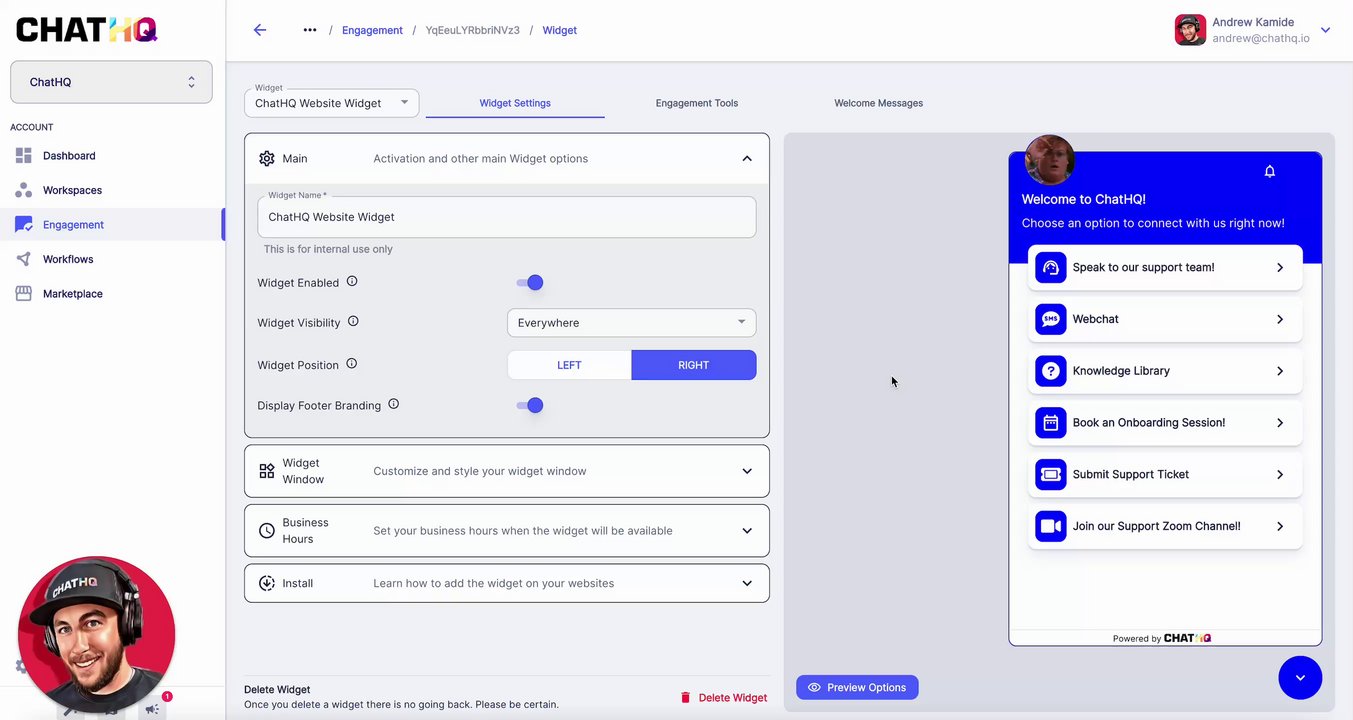
Task: Click the Preview Options button
Action: tap(857, 687)
